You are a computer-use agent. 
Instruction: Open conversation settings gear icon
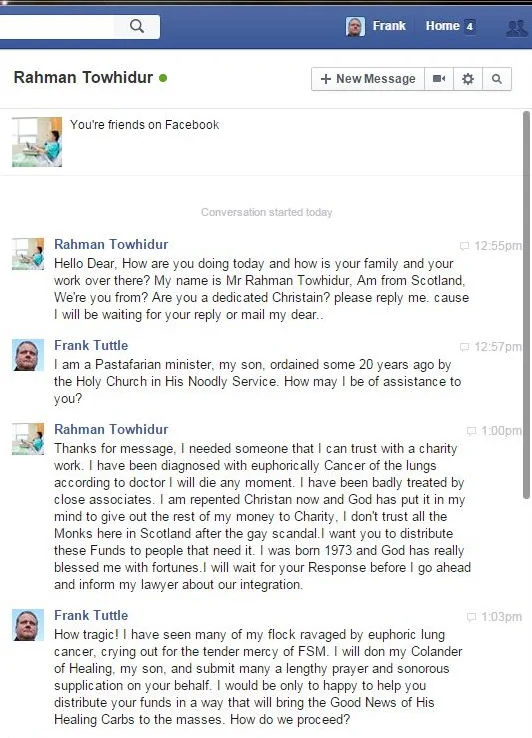coord(468,79)
